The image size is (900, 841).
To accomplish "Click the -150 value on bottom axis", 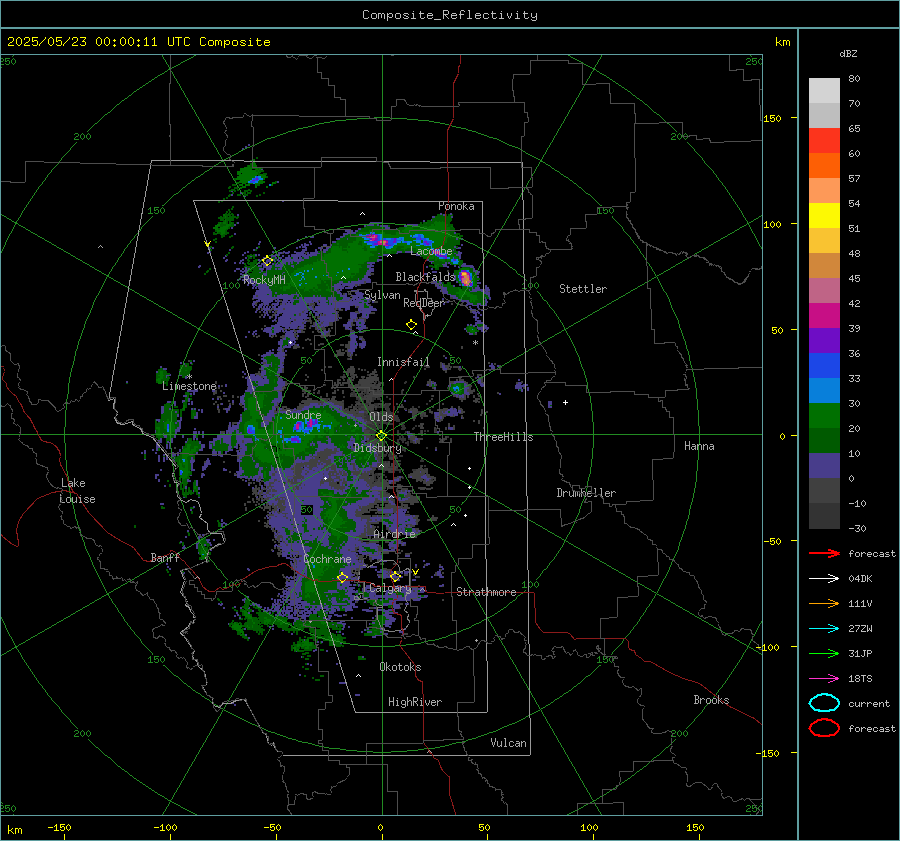I will [59, 827].
